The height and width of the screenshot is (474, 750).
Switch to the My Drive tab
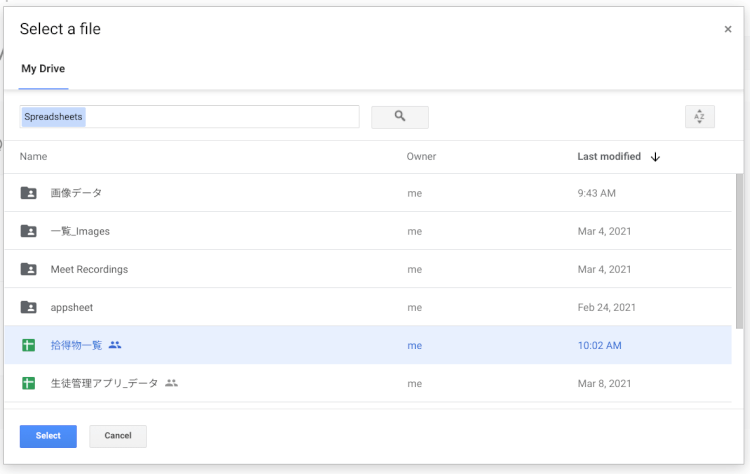tap(43, 69)
